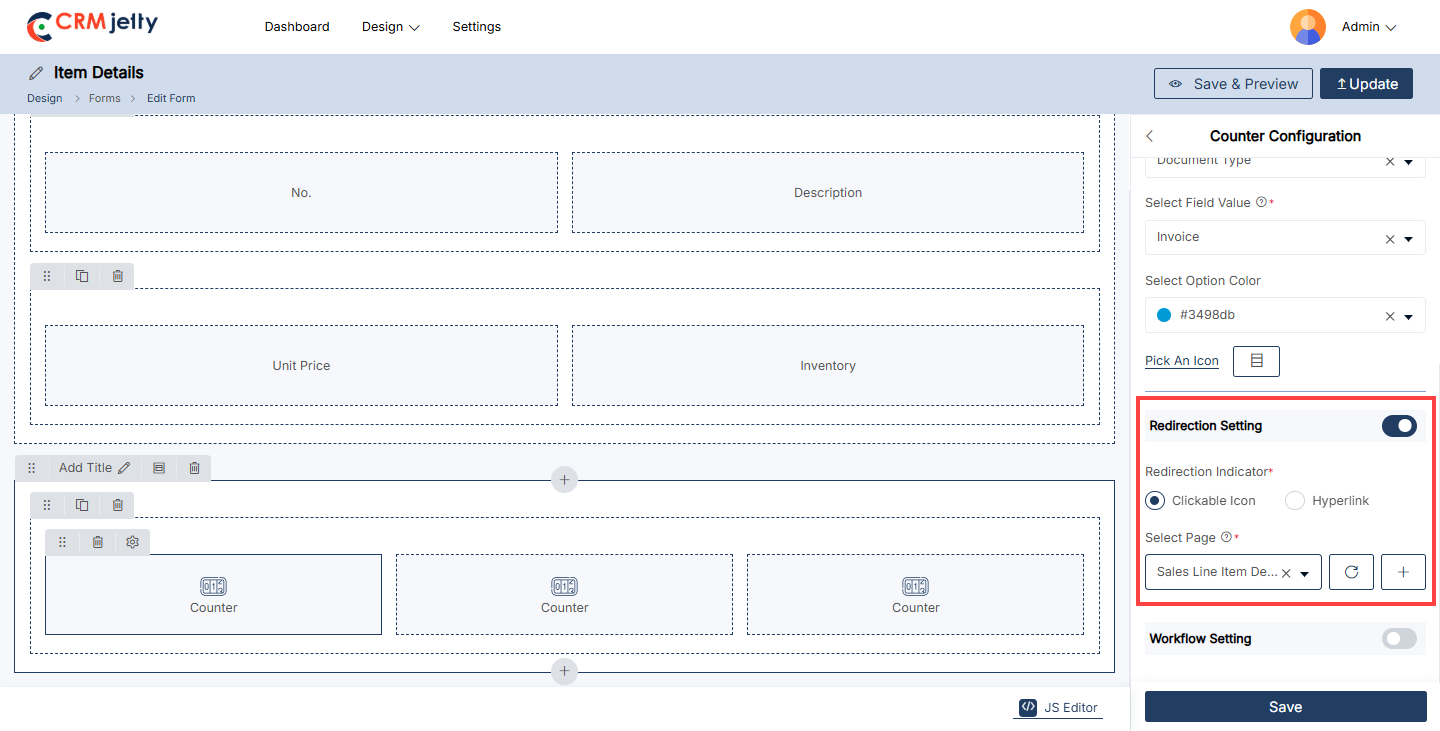Click the plus button to add new page
Screen dimensions: 1440x731
(1403, 572)
